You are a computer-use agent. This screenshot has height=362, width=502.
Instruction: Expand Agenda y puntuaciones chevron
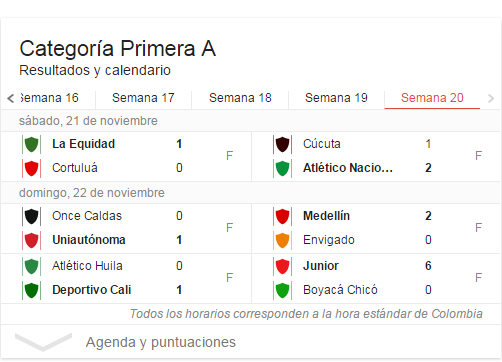click(x=43, y=342)
